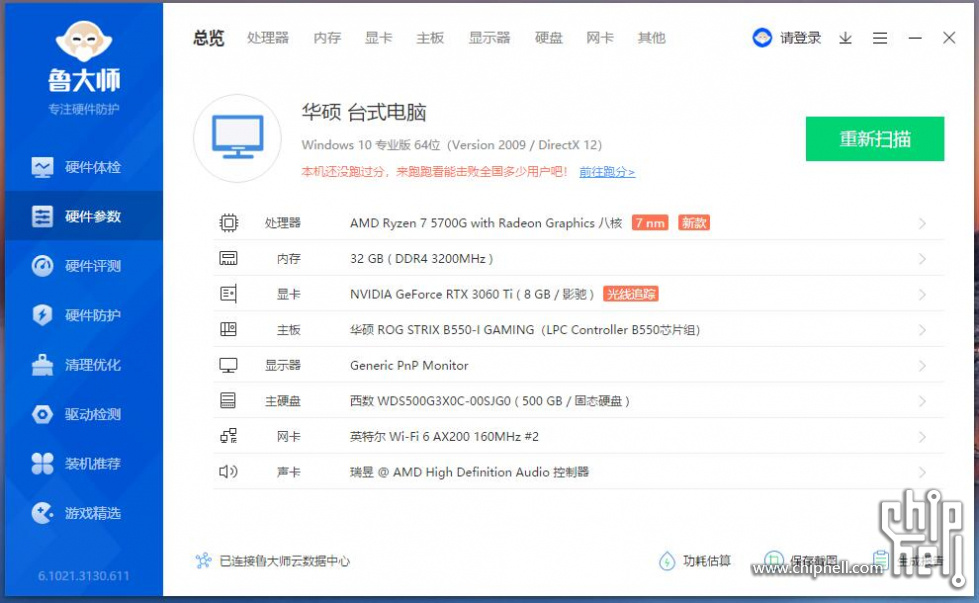
Task: Click 华硕 ROG STRIX B550-I GAMING text
Action: [x=525, y=330]
